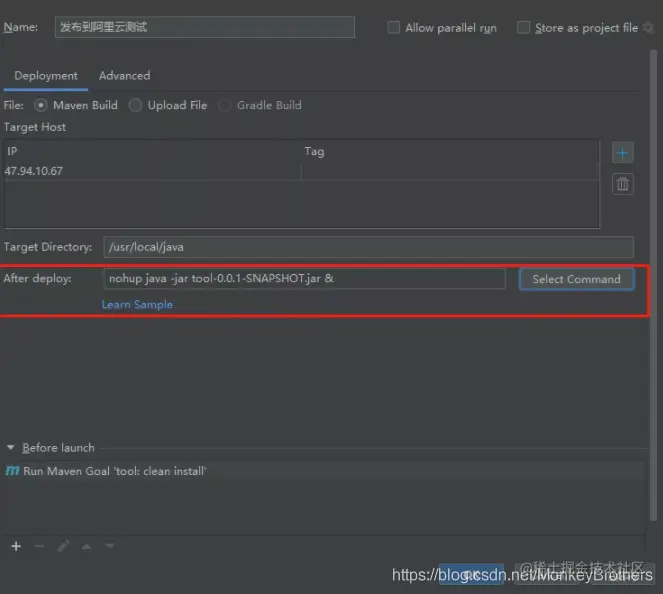Screen dimensions: 663x594
Task: Move the Before launch task up
Action: click(x=87, y=546)
